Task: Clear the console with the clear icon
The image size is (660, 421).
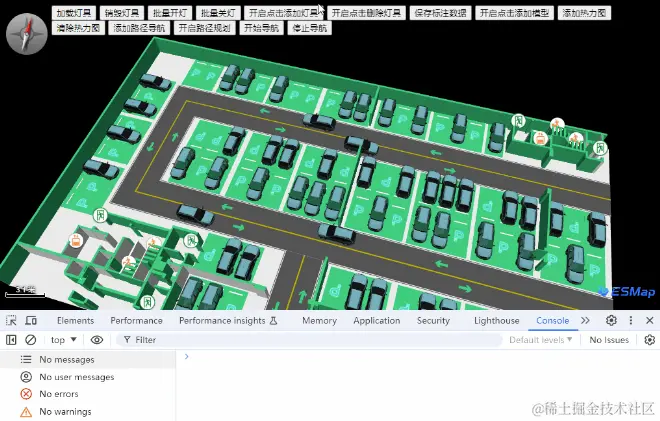Action: [x=30, y=340]
